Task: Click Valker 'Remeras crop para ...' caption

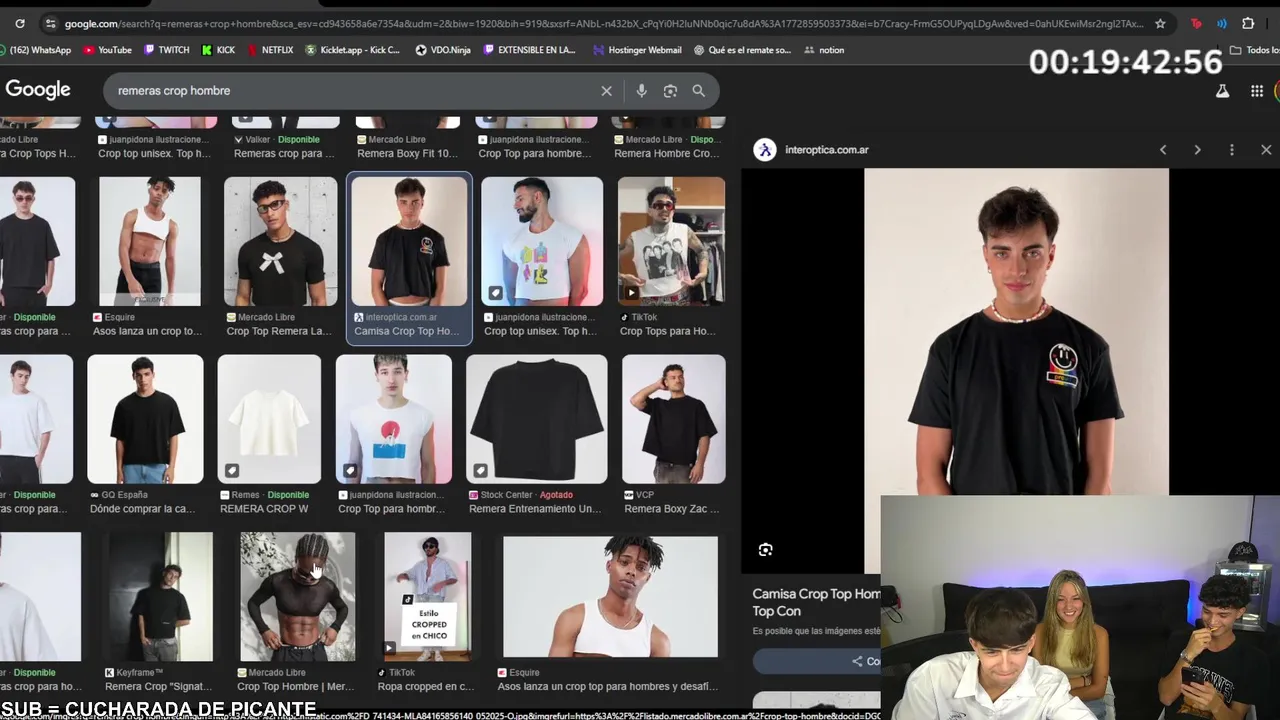Action: pyautogui.click(x=284, y=154)
